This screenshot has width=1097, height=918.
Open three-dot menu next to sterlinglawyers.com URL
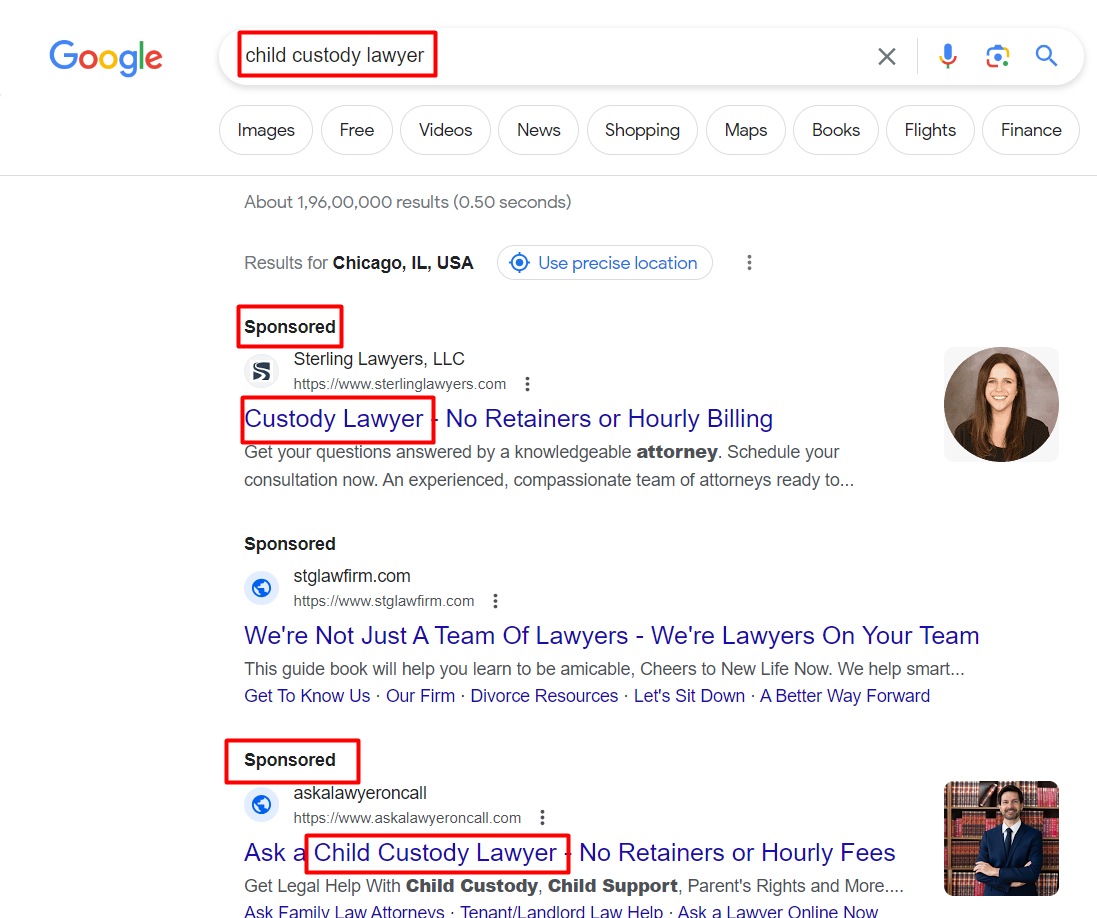(528, 384)
